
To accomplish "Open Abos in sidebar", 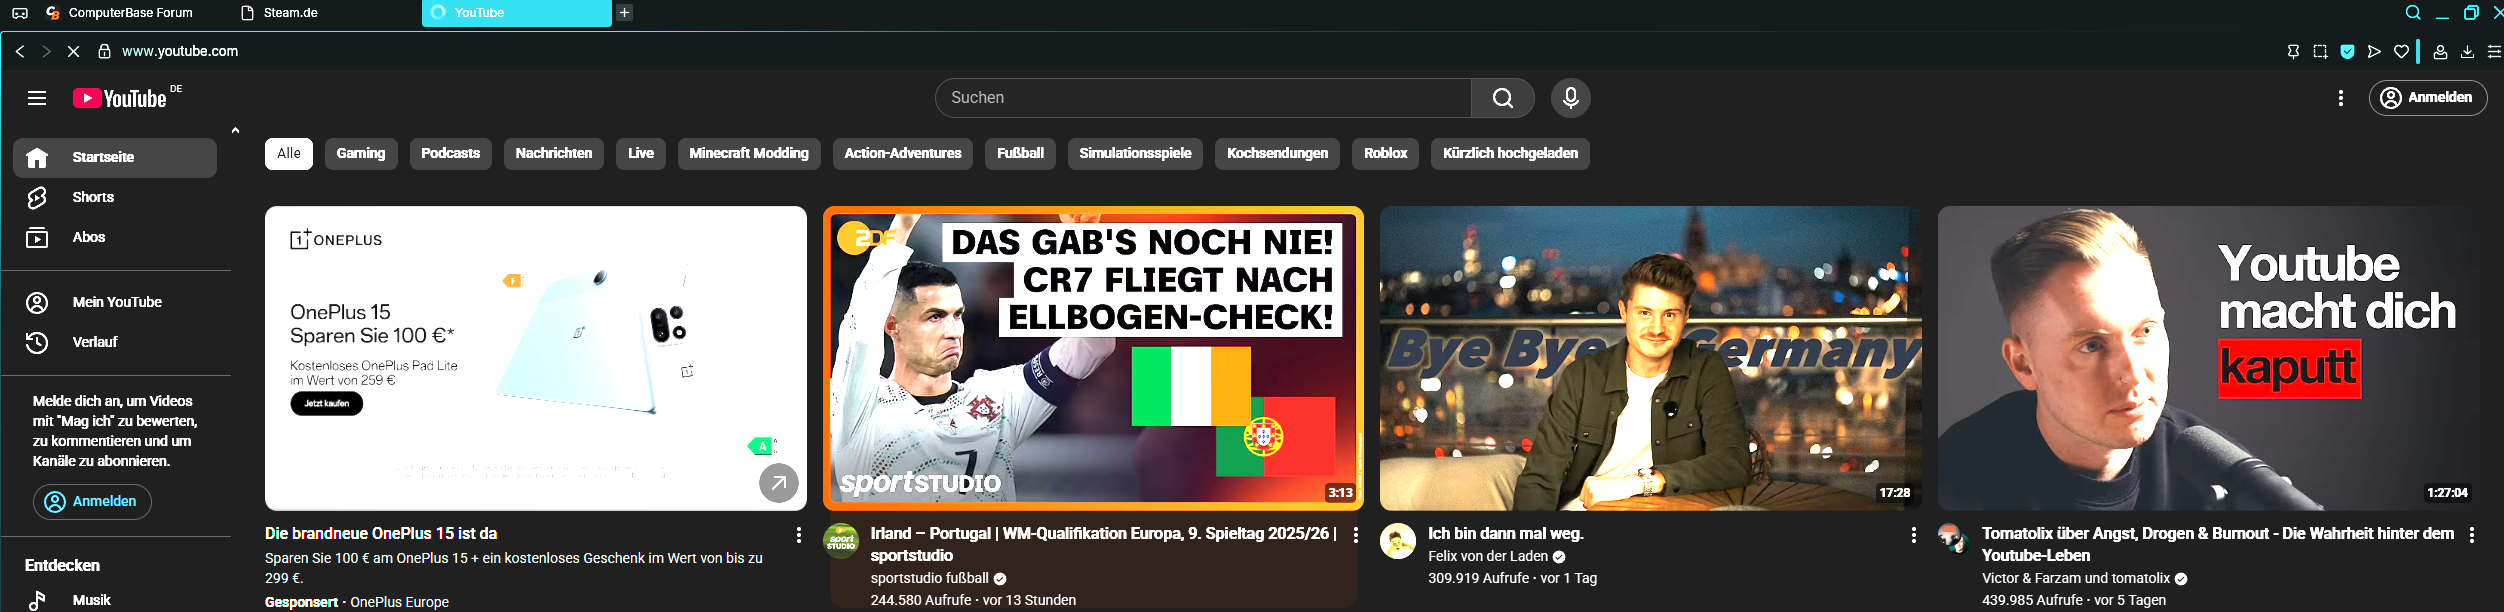I will click(x=115, y=238).
